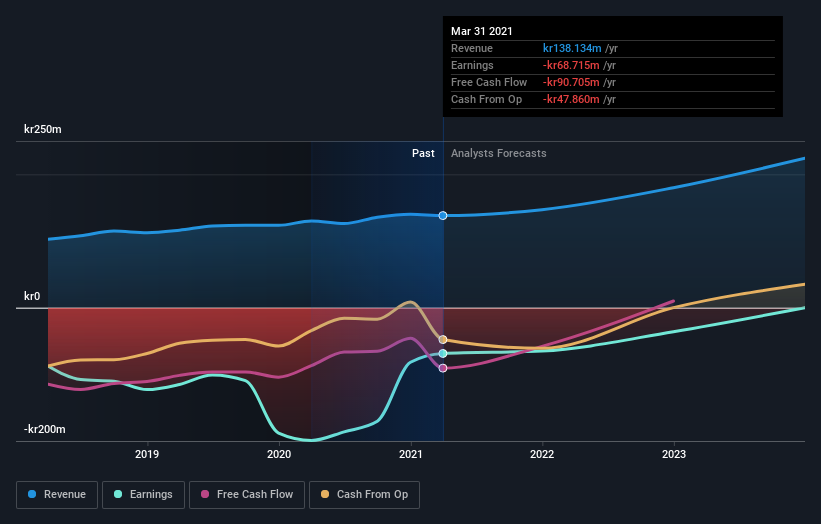Toggle the Free Cash Flow legend button
Image resolution: width=821 pixels, height=524 pixels.
(247, 495)
